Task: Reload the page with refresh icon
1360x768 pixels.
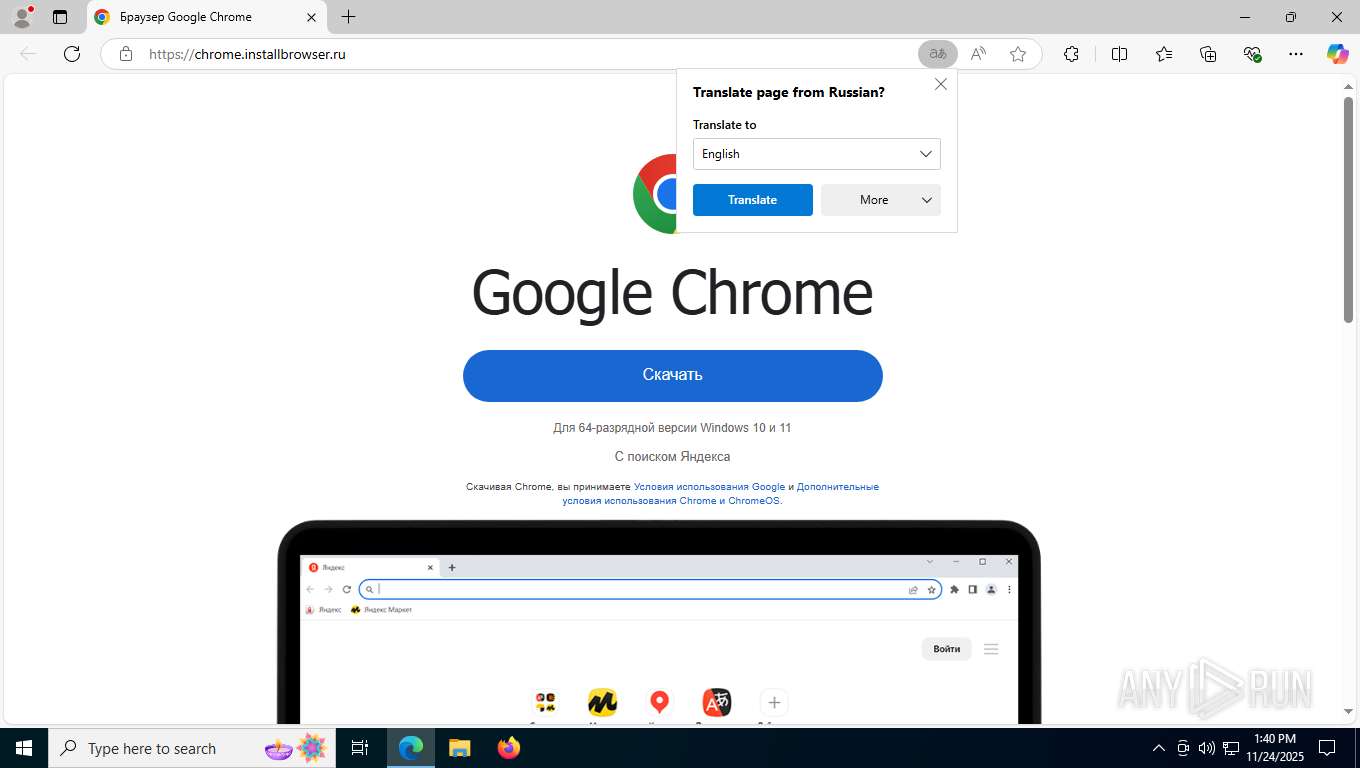Action: (72, 54)
